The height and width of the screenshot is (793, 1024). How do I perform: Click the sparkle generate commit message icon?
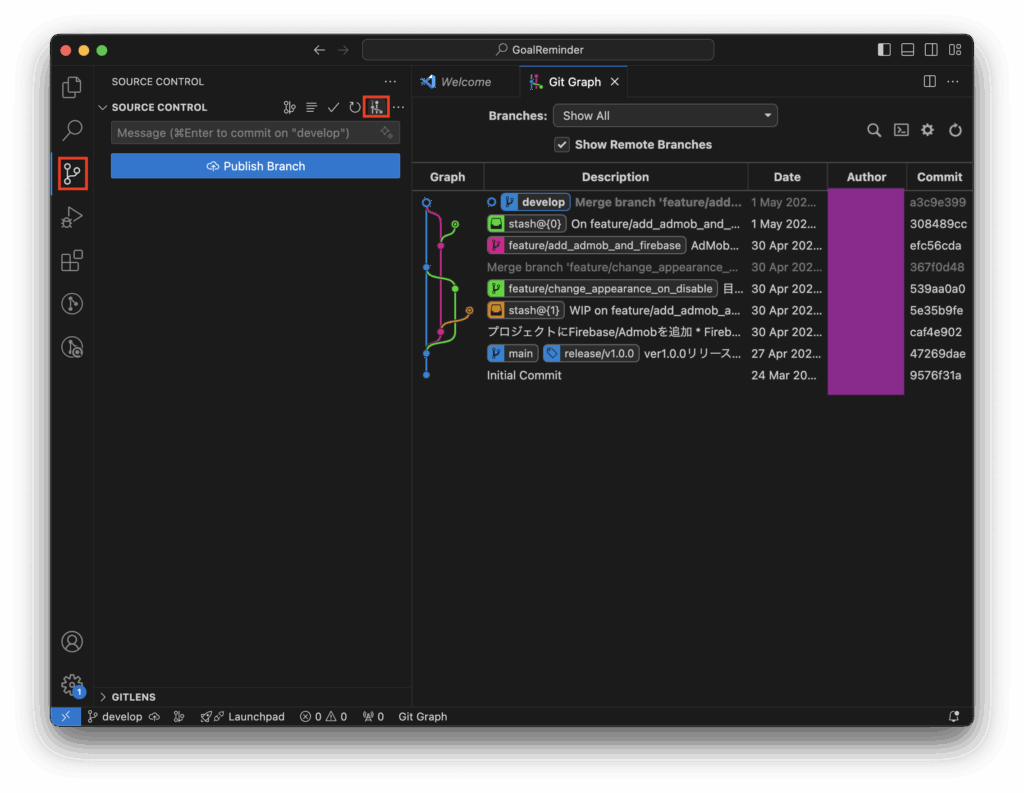pos(387,133)
